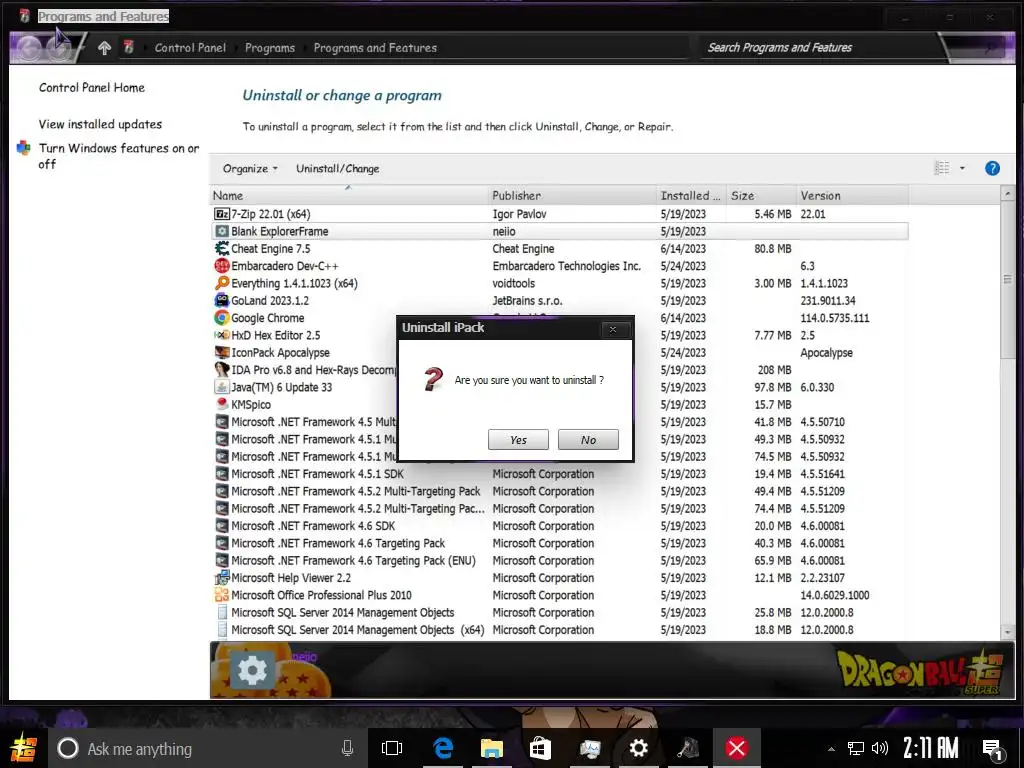Click Uninstall/Change in the toolbar
This screenshot has width=1024, height=768.
tap(337, 168)
